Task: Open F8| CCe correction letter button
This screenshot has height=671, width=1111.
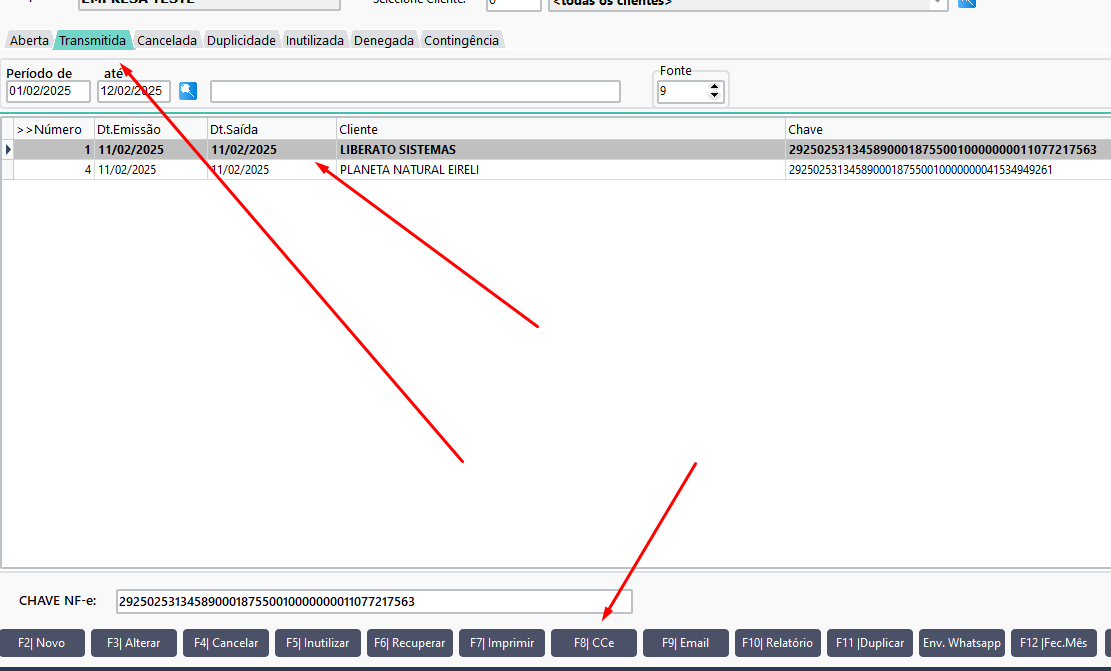Action: pos(594,643)
